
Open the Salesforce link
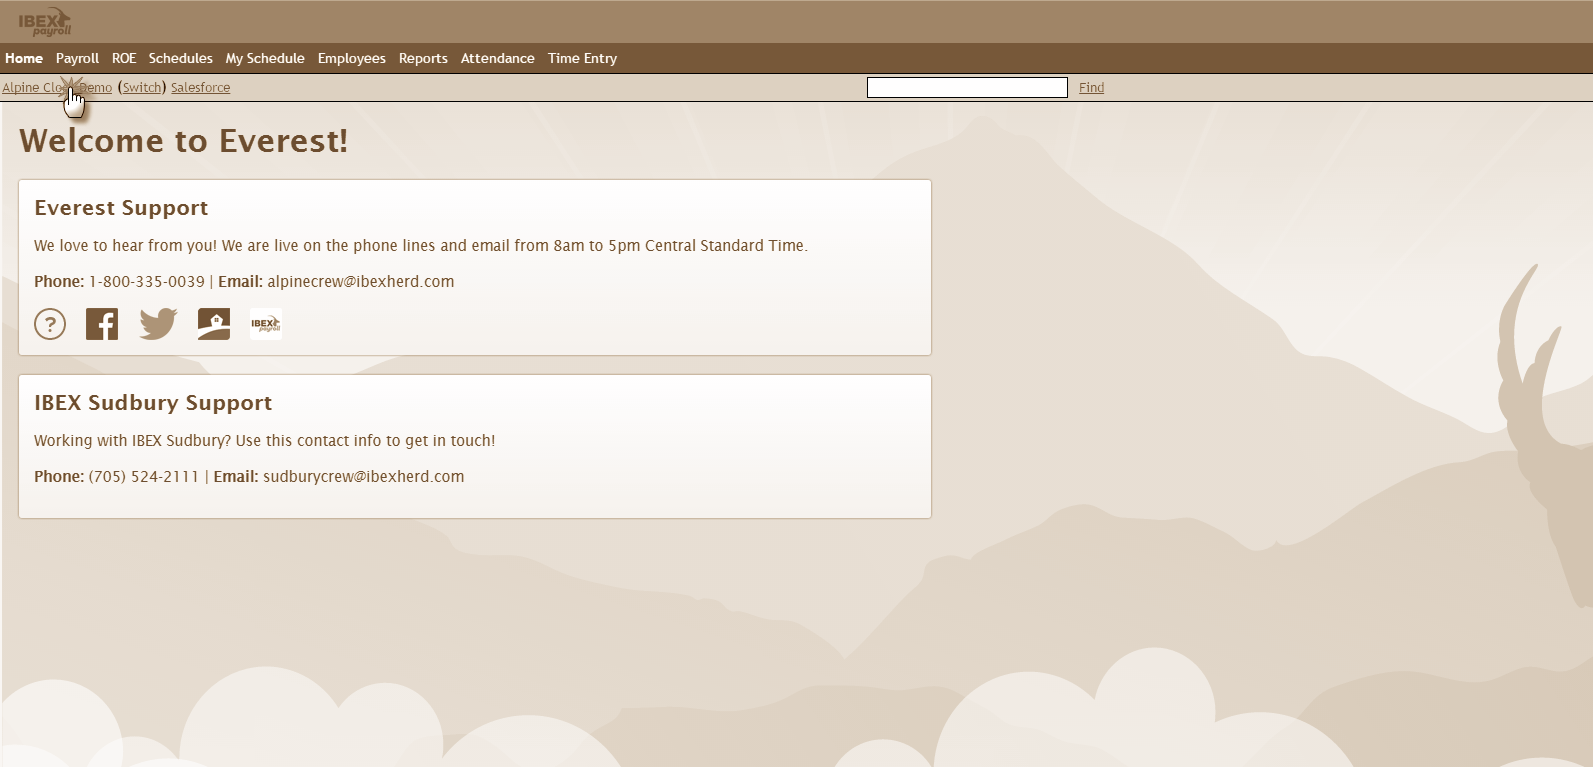click(x=200, y=87)
